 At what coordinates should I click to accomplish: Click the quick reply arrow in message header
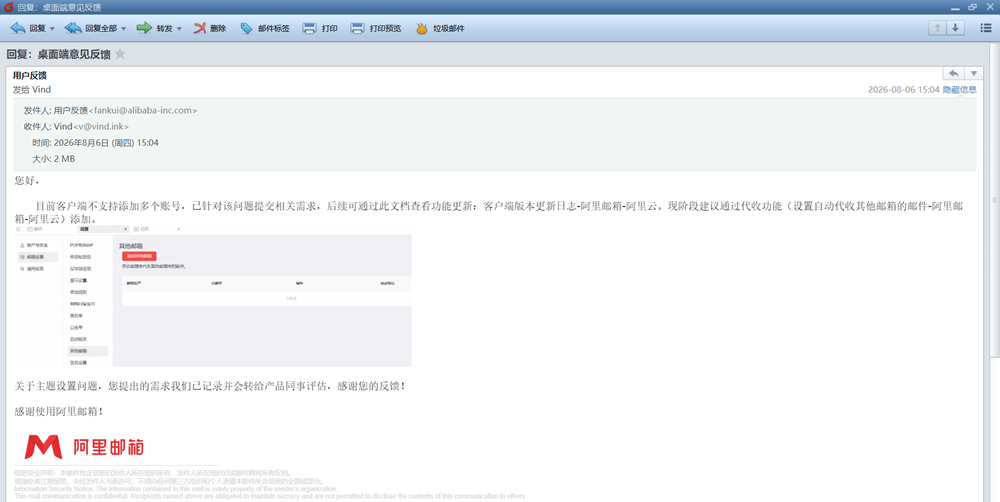(953, 73)
